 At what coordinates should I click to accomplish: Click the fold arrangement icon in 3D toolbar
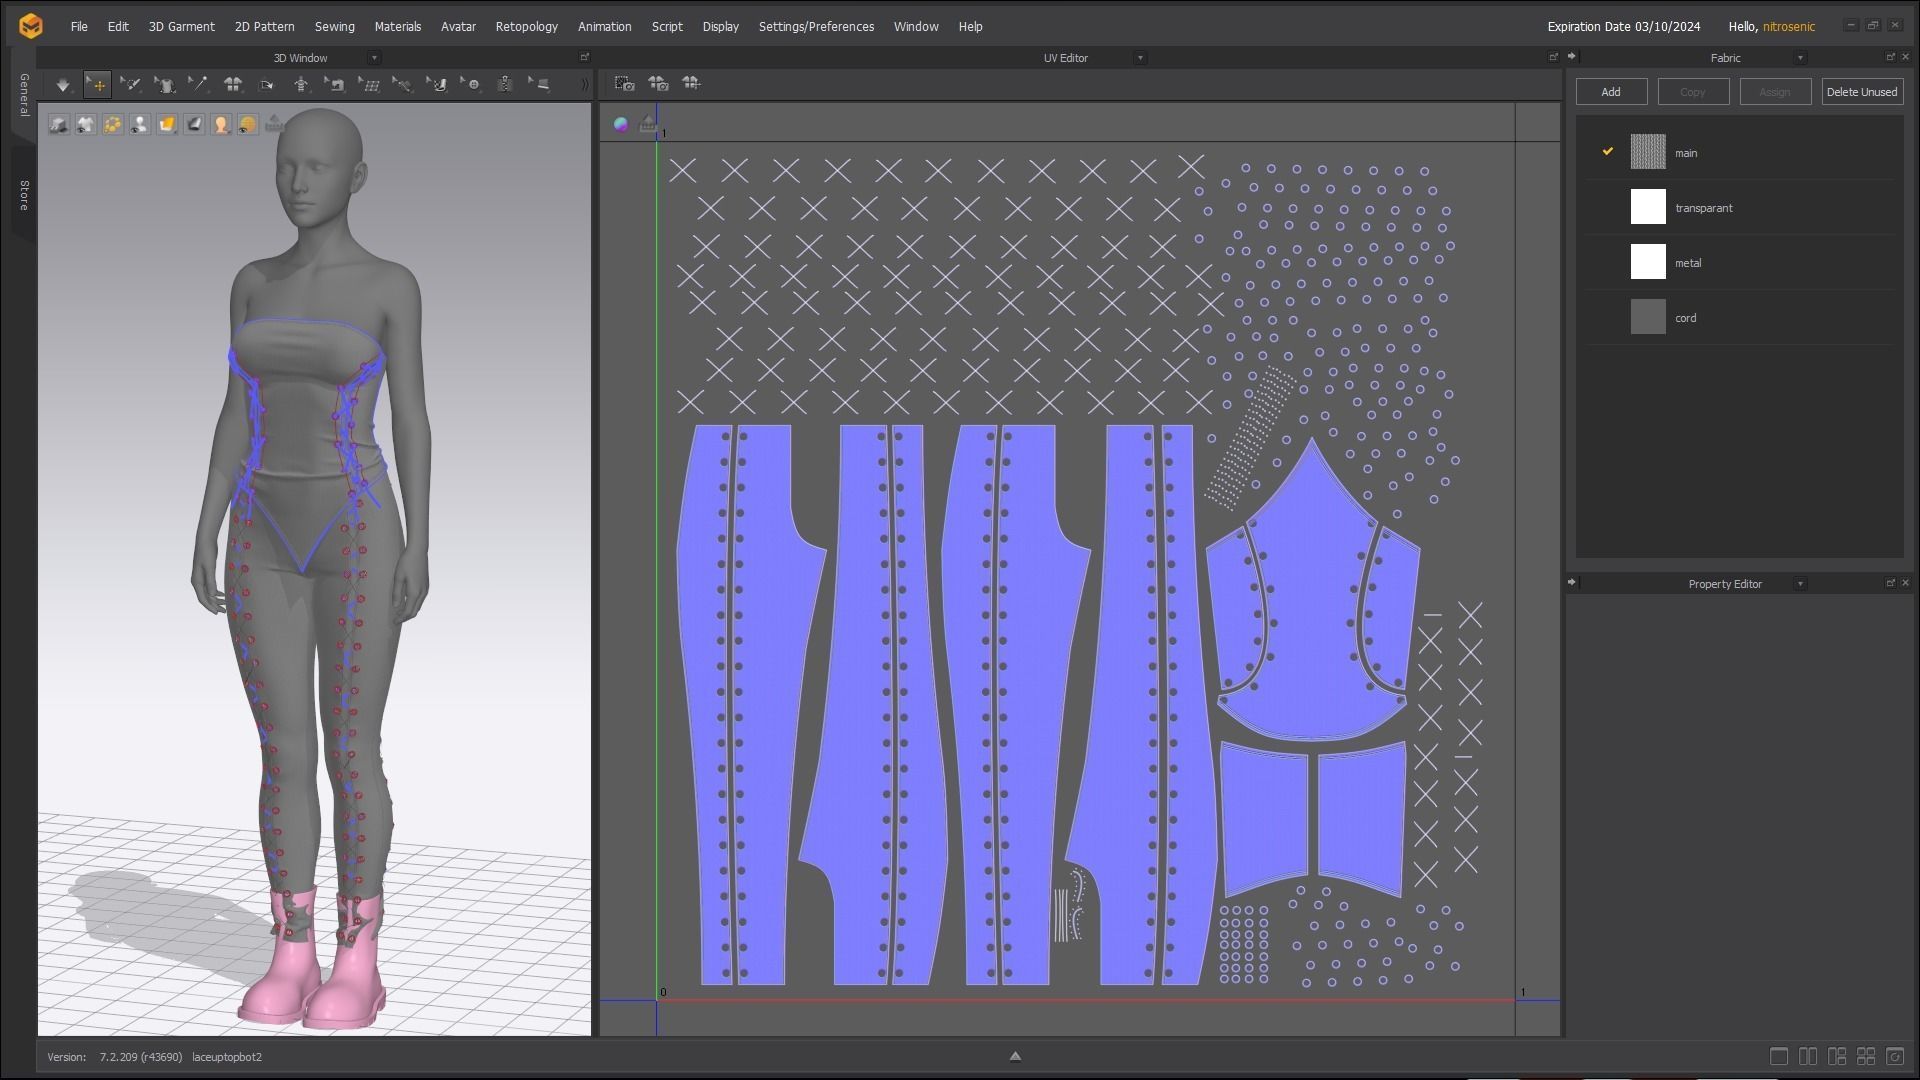tap(267, 85)
